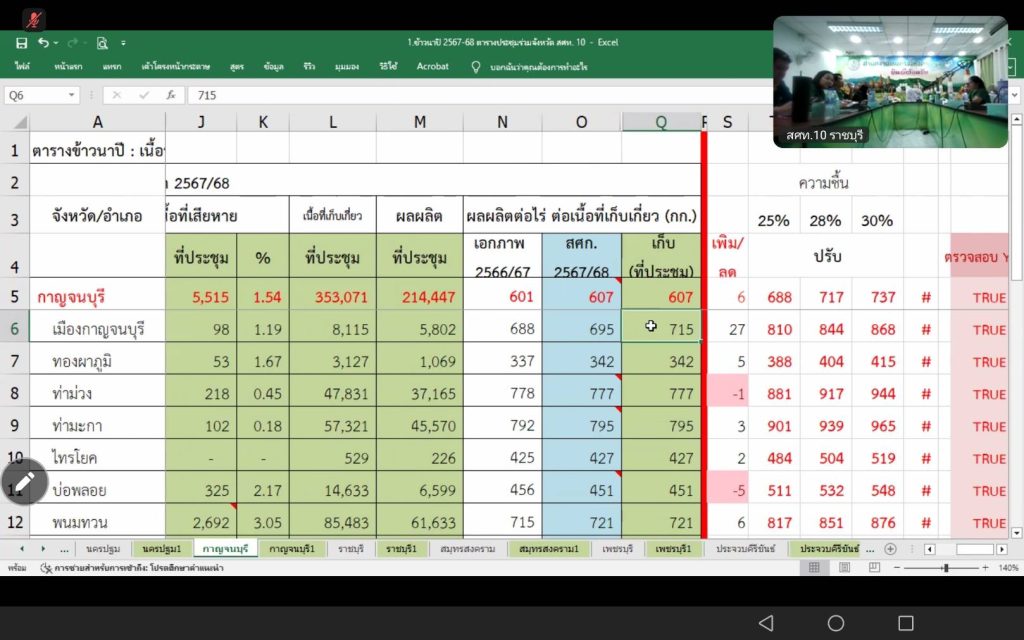1024x640 pixels.
Task: Click the zoom slider in status bar
Action: pyautogui.click(x=946, y=568)
